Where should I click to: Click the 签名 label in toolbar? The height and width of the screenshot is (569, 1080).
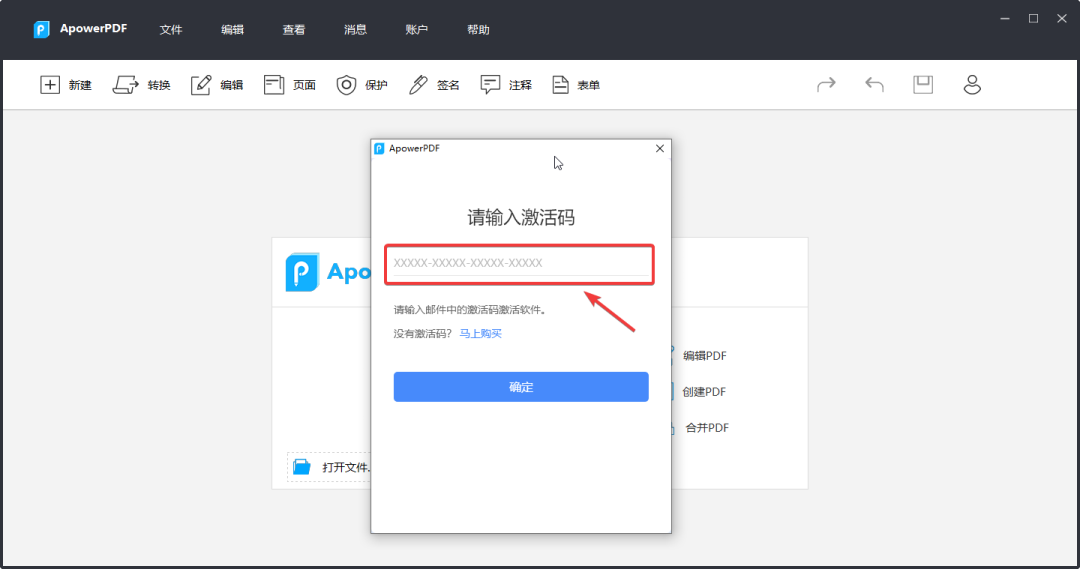point(448,85)
